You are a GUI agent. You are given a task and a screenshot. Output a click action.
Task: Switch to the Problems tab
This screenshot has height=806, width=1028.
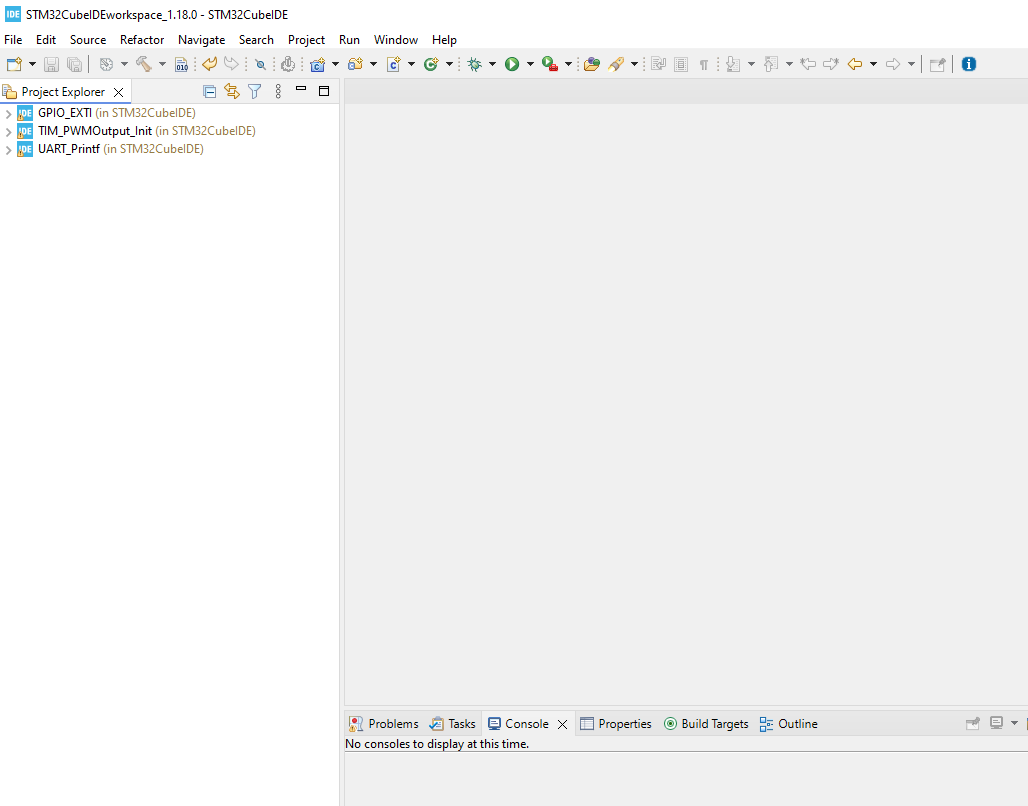(384, 723)
